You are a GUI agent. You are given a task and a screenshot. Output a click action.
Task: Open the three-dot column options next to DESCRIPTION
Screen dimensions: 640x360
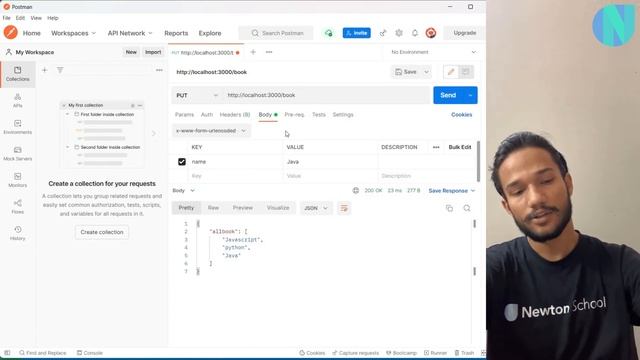[436, 147]
